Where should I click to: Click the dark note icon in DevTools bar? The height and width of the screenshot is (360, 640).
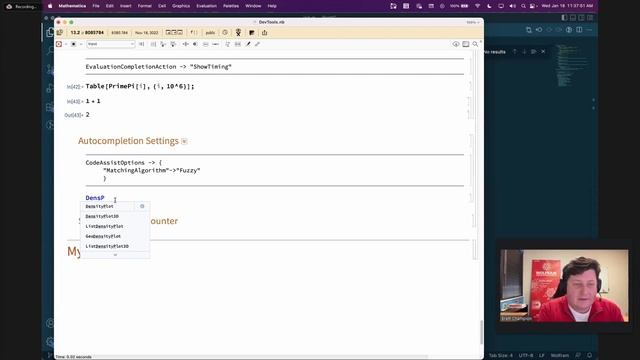click(x=252, y=33)
